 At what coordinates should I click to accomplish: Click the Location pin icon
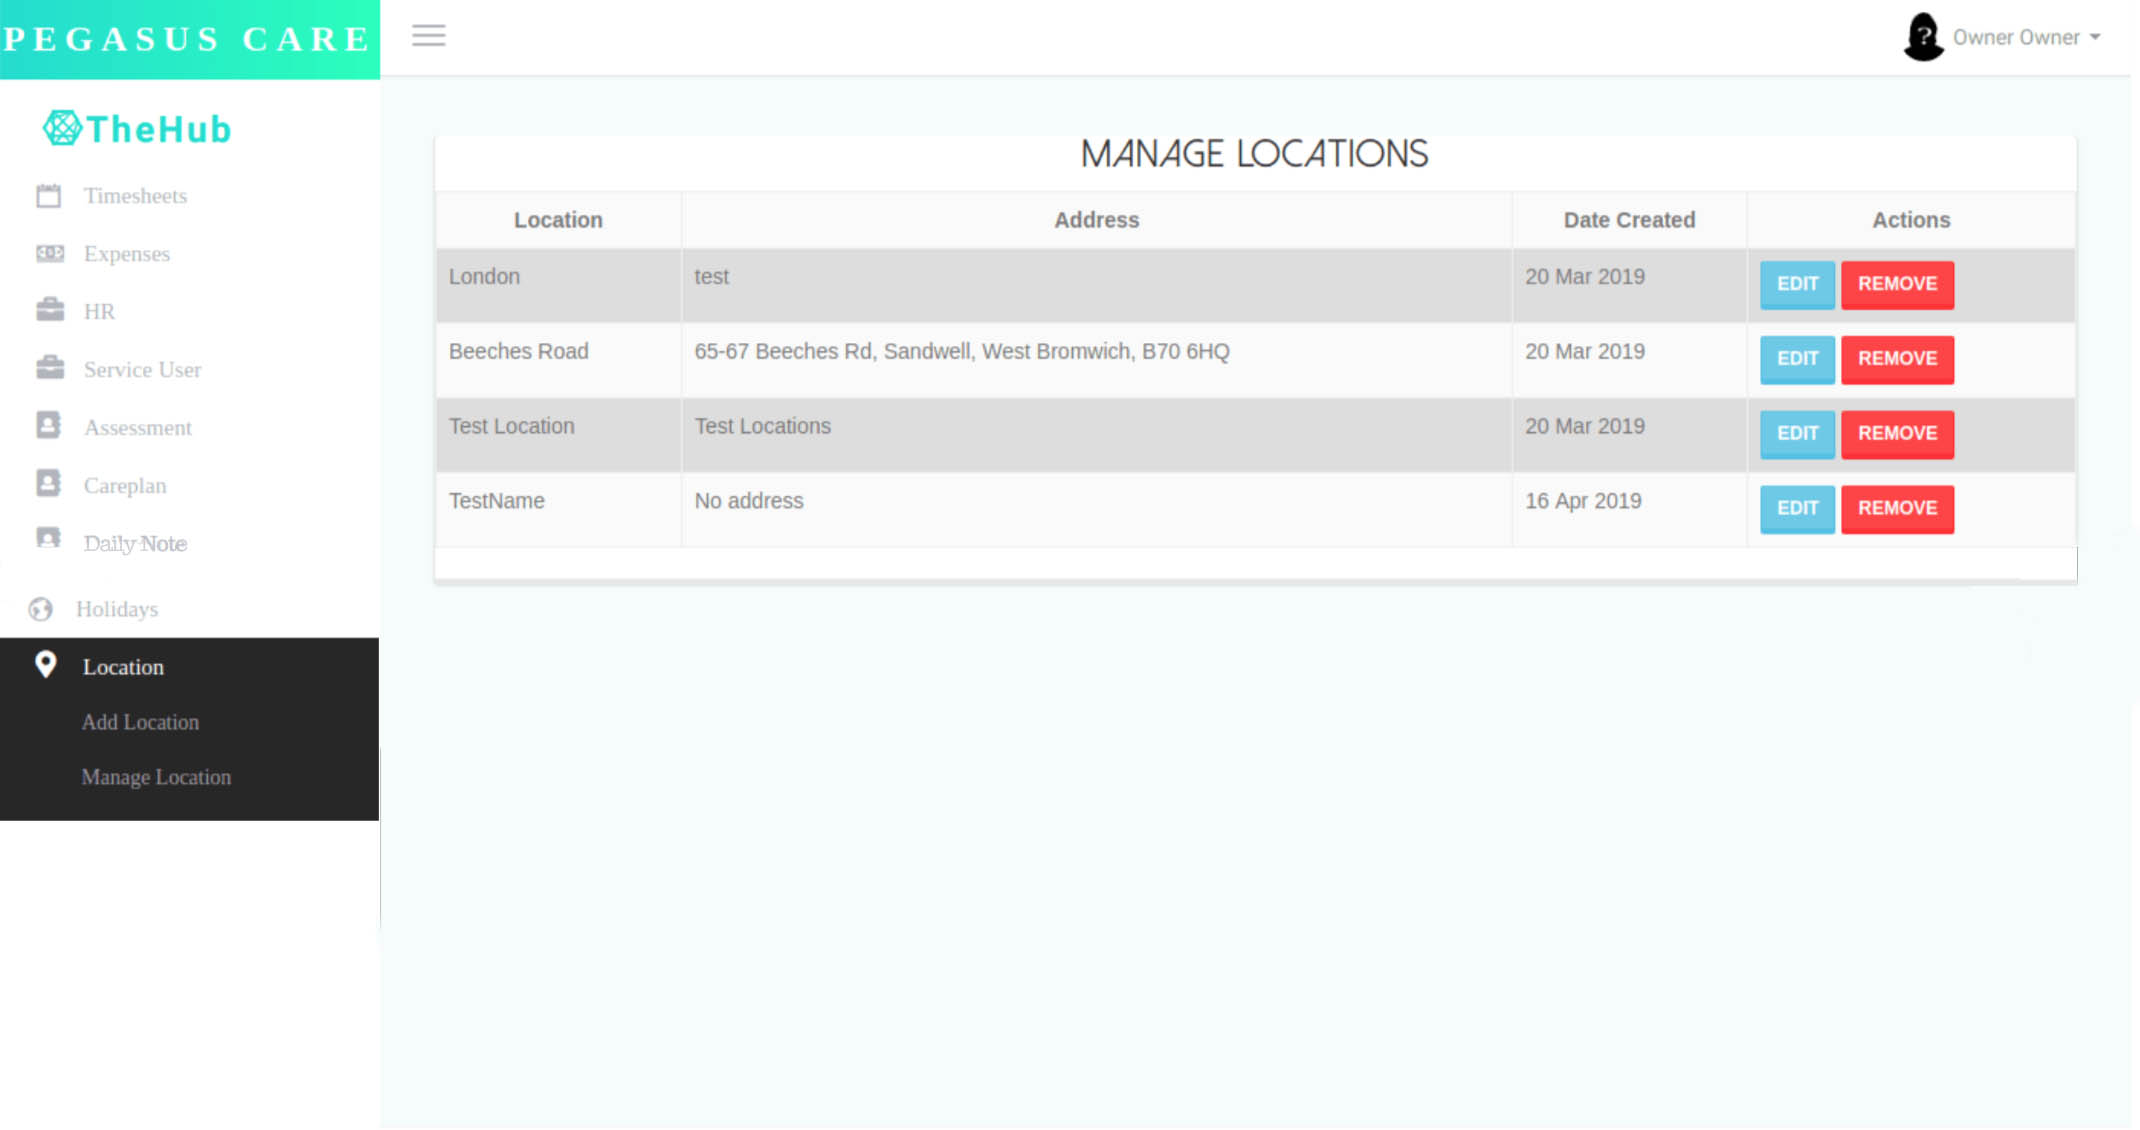[45, 665]
